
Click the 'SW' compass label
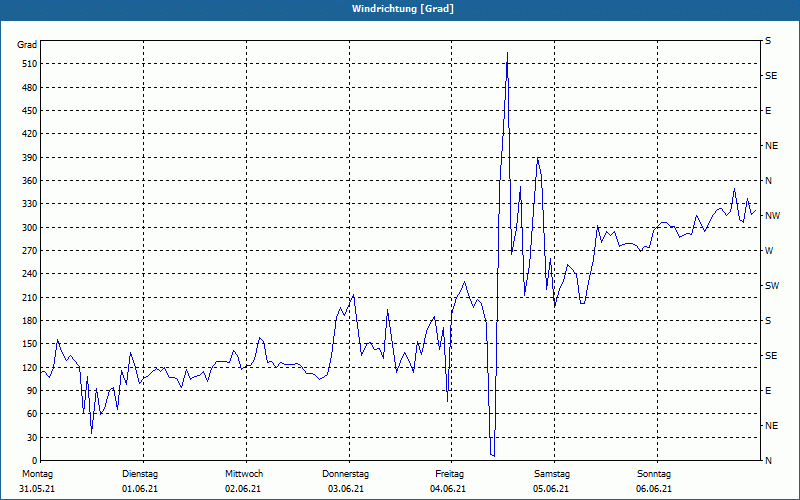pyautogui.click(x=772, y=286)
